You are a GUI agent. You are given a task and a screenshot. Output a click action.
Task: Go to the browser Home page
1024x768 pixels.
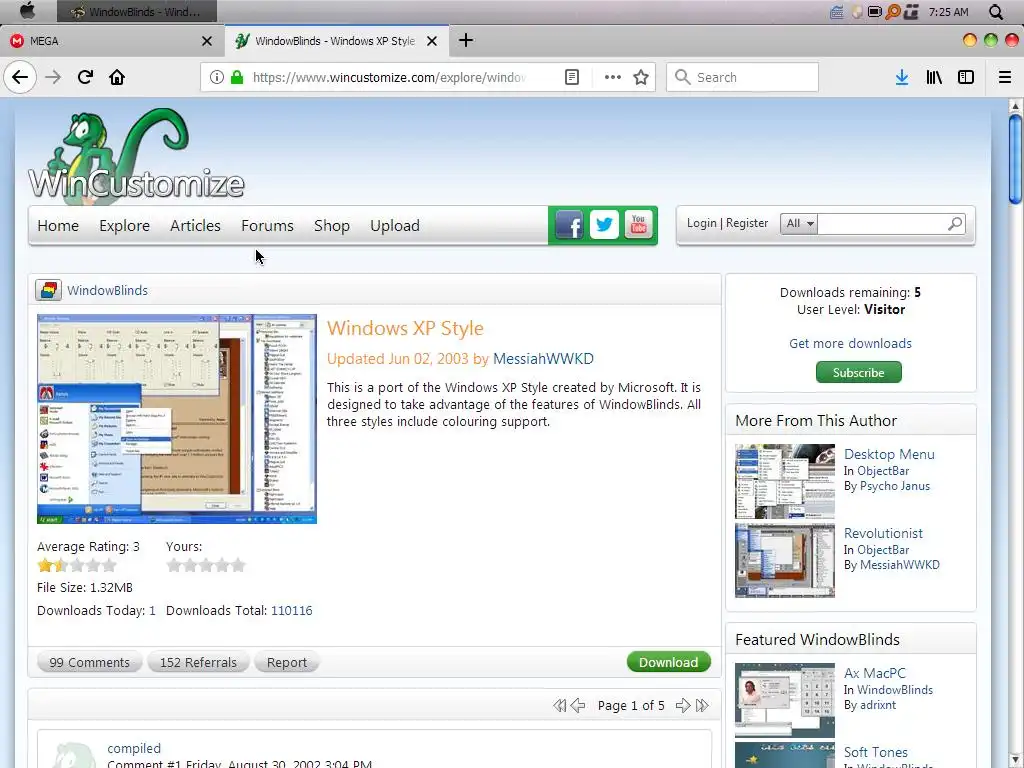point(117,77)
